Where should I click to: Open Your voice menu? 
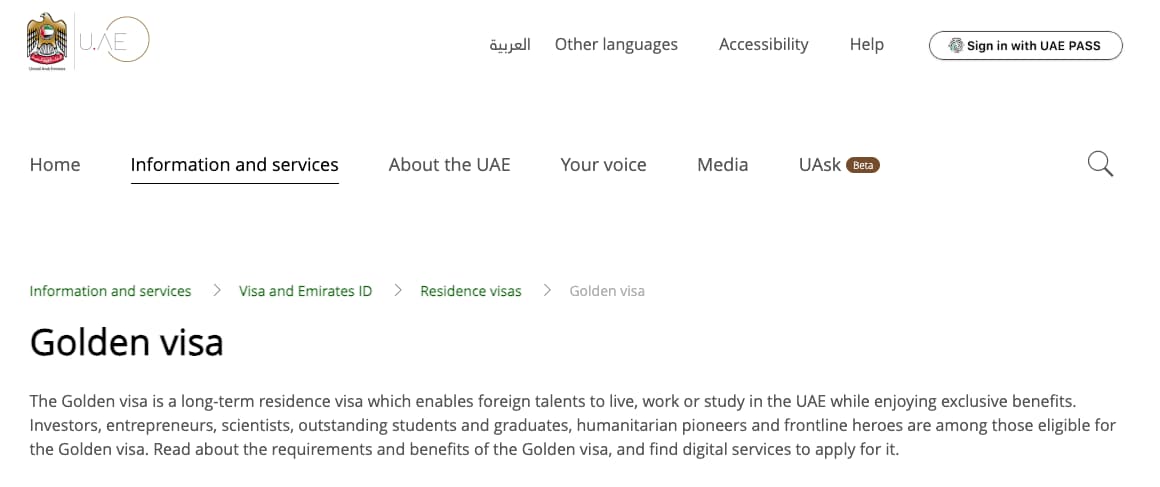click(604, 164)
